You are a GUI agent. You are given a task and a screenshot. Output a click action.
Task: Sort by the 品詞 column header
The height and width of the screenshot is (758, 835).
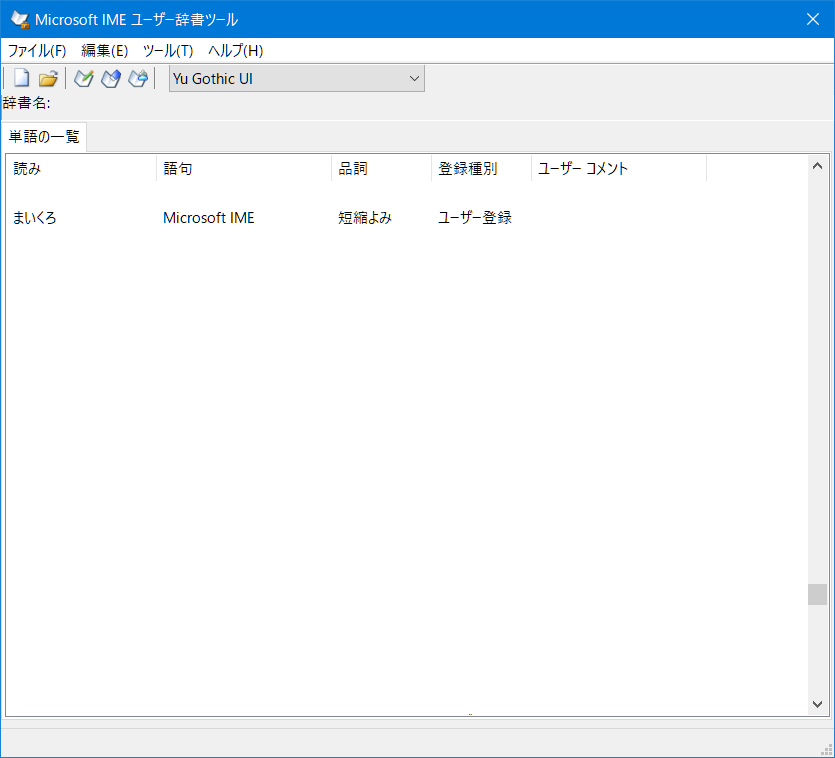coord(381,169)
